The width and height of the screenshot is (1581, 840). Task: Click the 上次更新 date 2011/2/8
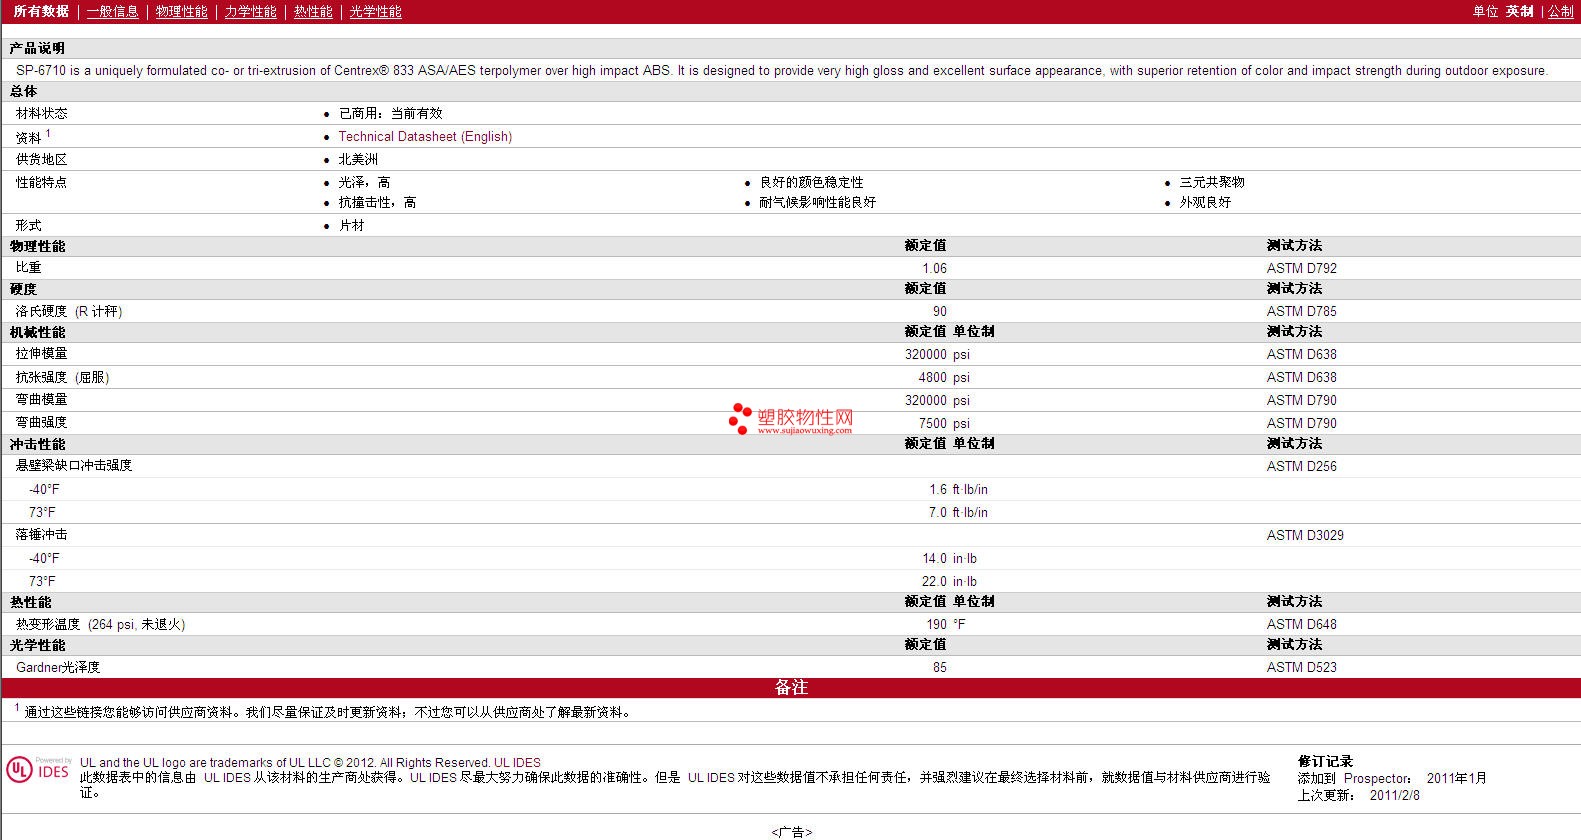pos(1394,796)
